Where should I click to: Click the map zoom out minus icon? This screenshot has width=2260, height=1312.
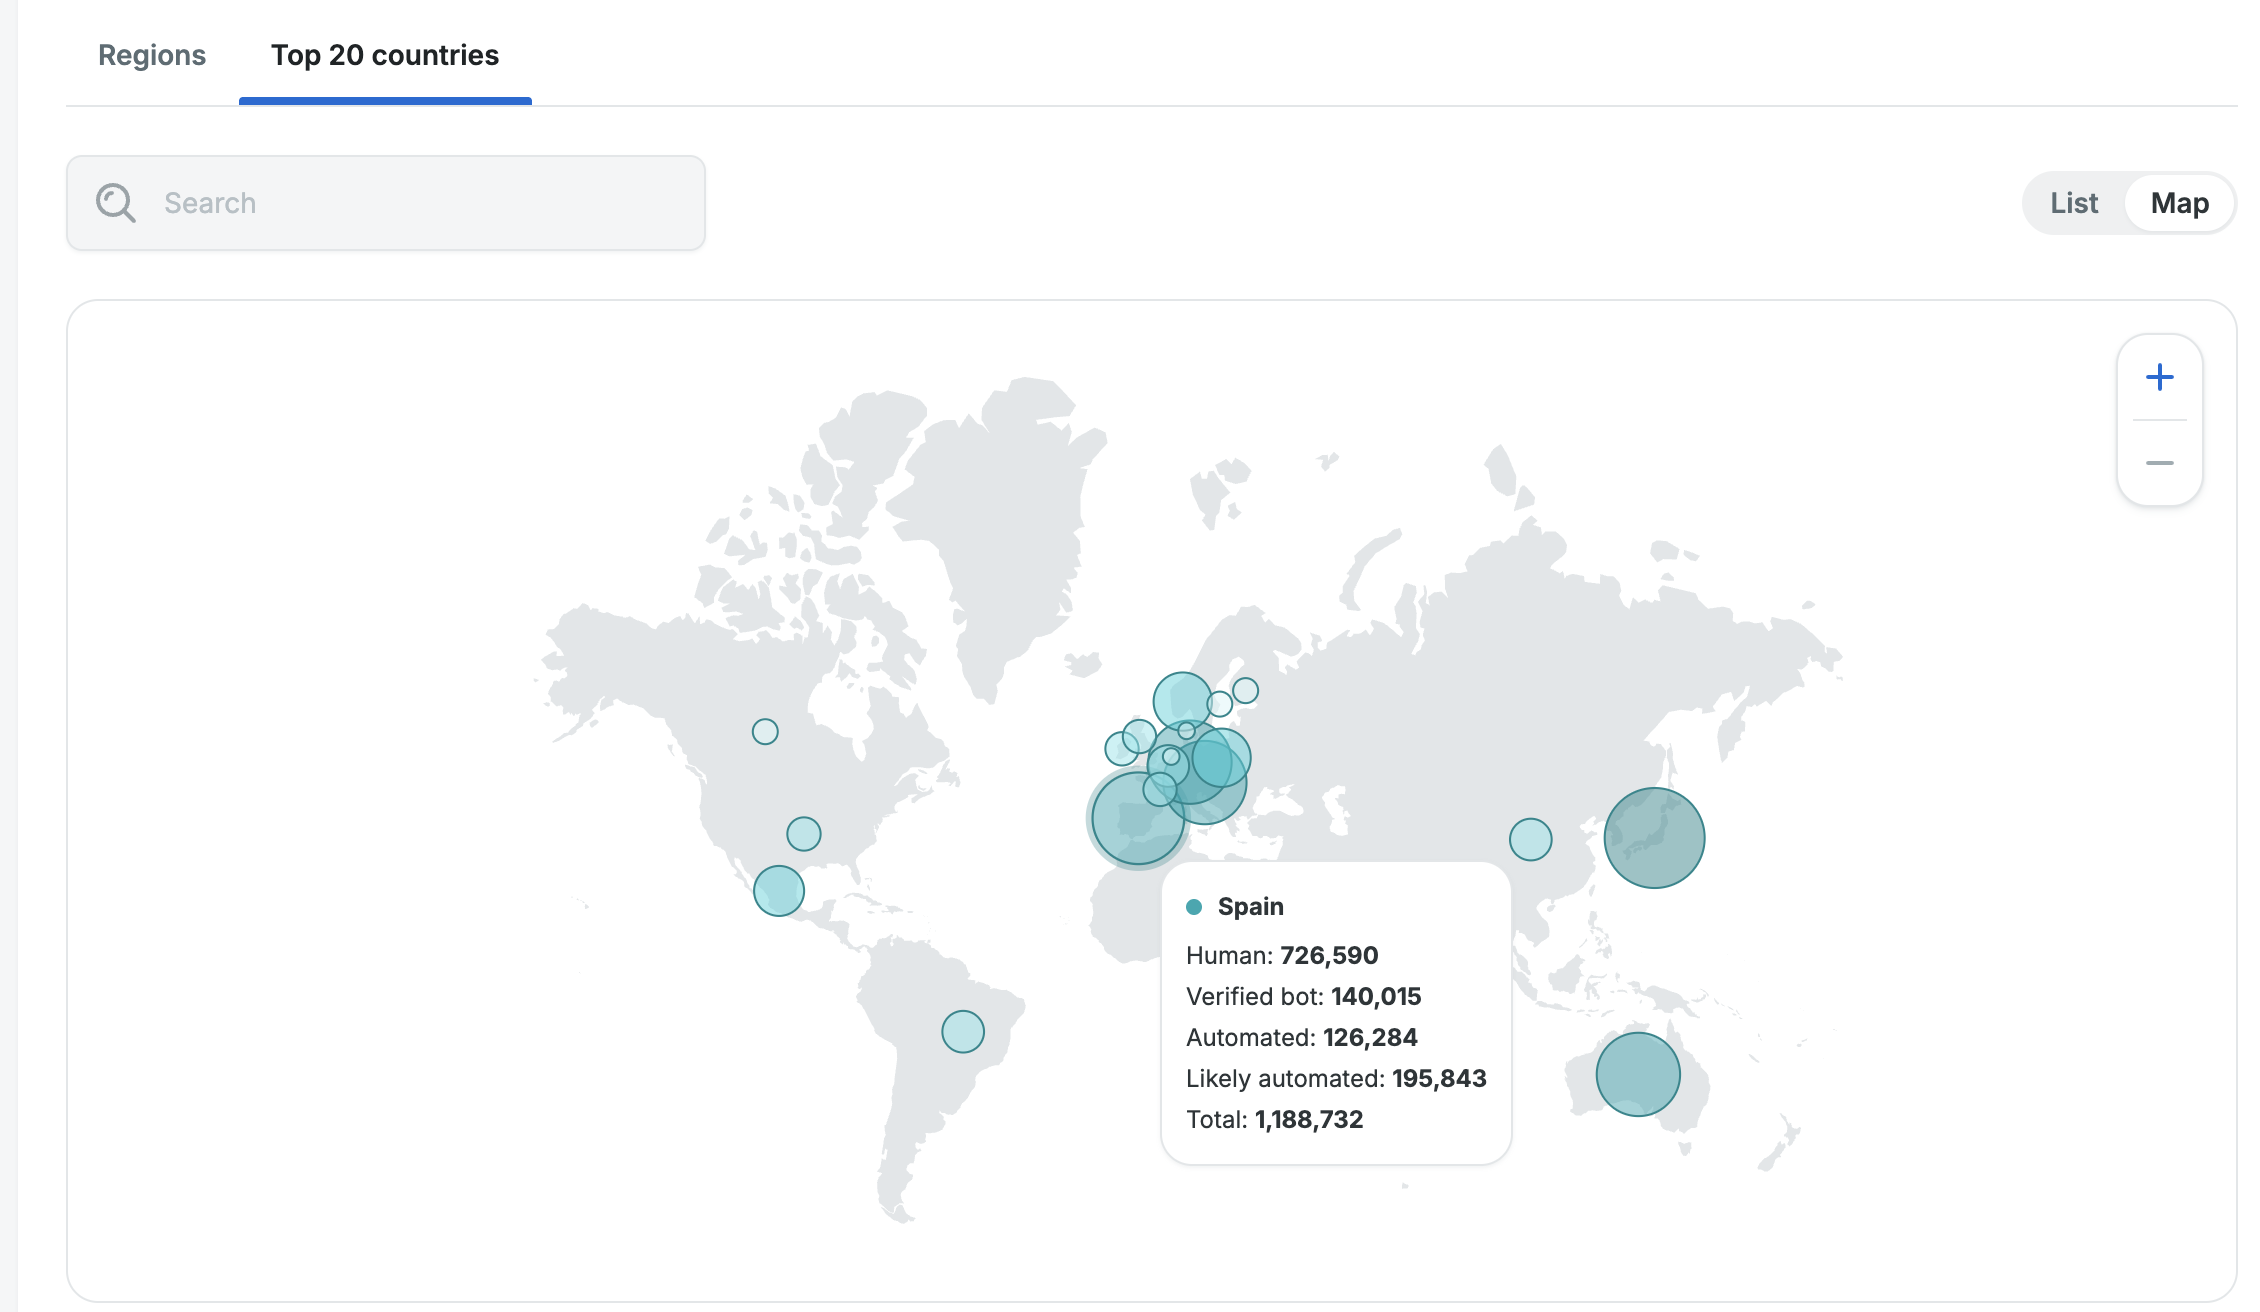click(x=2159, y=463)
